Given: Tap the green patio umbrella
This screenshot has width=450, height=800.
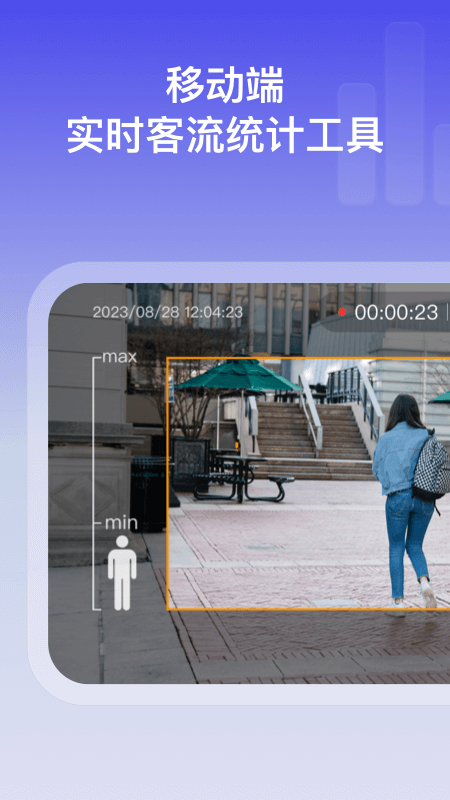Looking at the screenshot, I should point(236,376).
